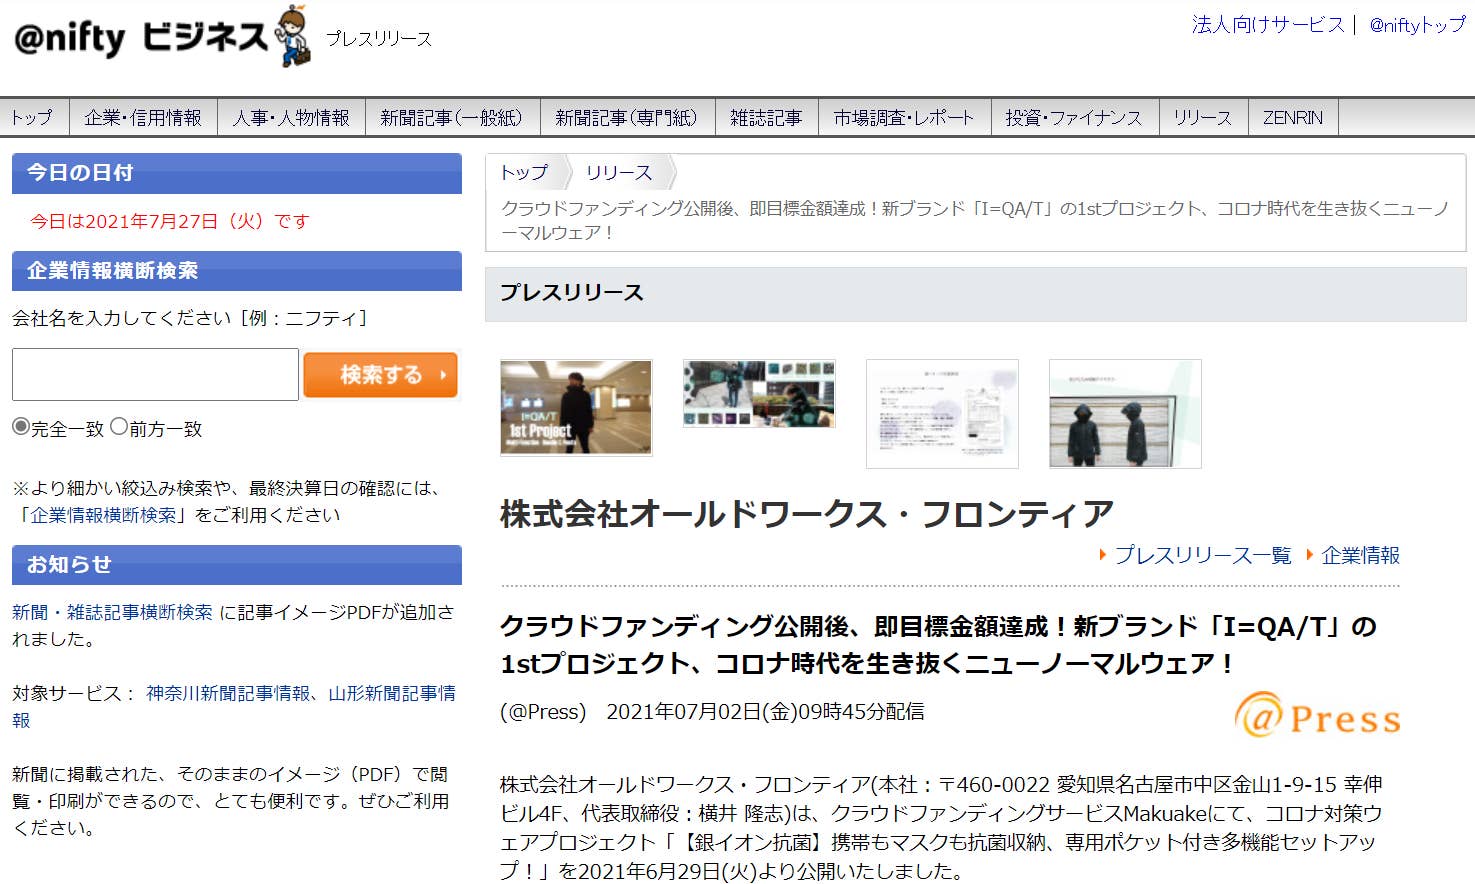Viewport: 1475px width, 884px height.
Task: Open the 市場調査・レポート tab
Action: (904, 118)
